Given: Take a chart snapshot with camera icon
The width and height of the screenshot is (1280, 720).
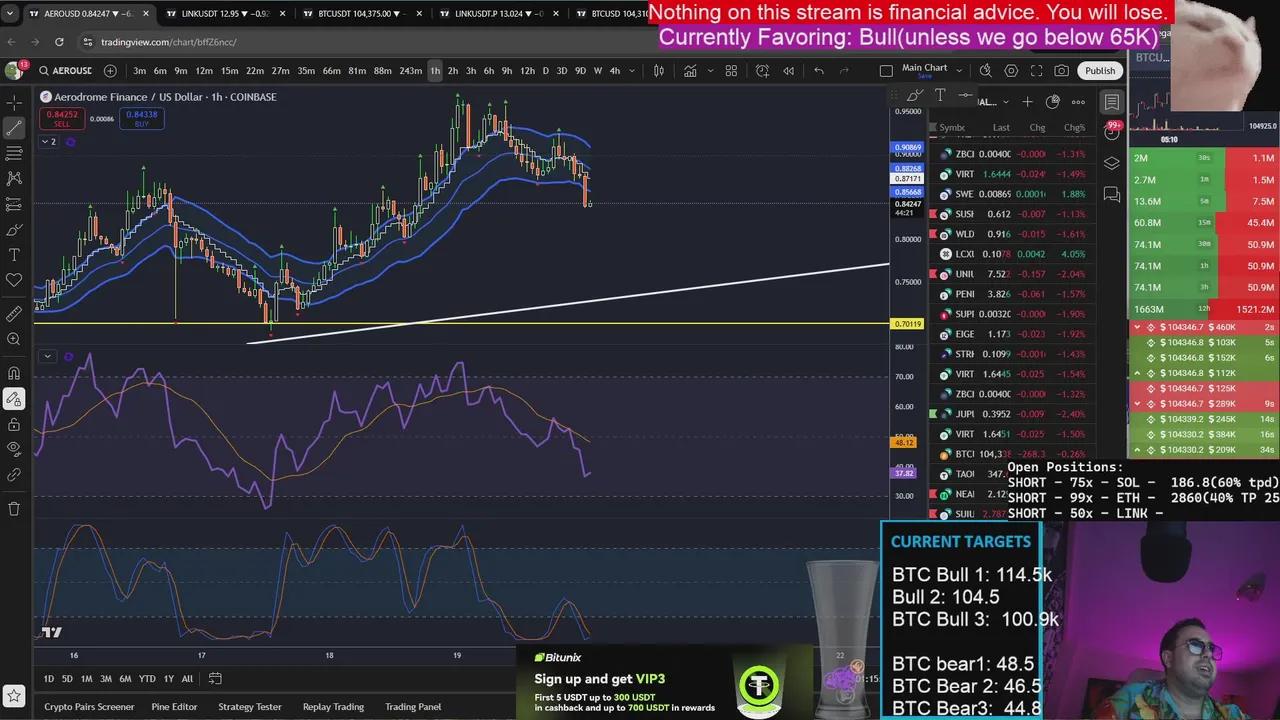Looking at the screenshot, I should tap(1062, 70).
